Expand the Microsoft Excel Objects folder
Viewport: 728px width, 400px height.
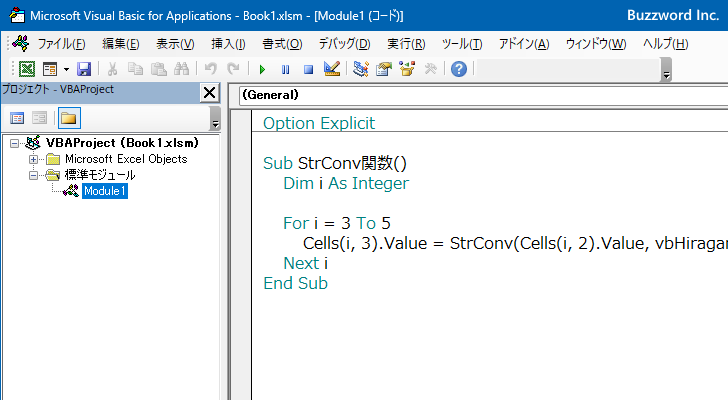tap(33, 160)
